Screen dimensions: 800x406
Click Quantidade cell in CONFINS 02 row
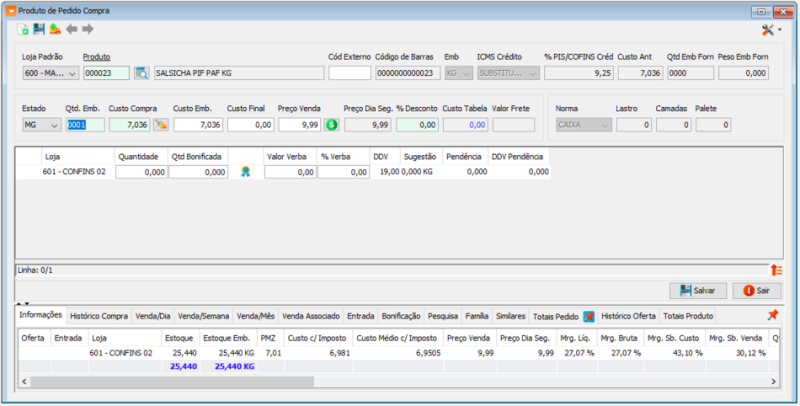coord(141,172)
